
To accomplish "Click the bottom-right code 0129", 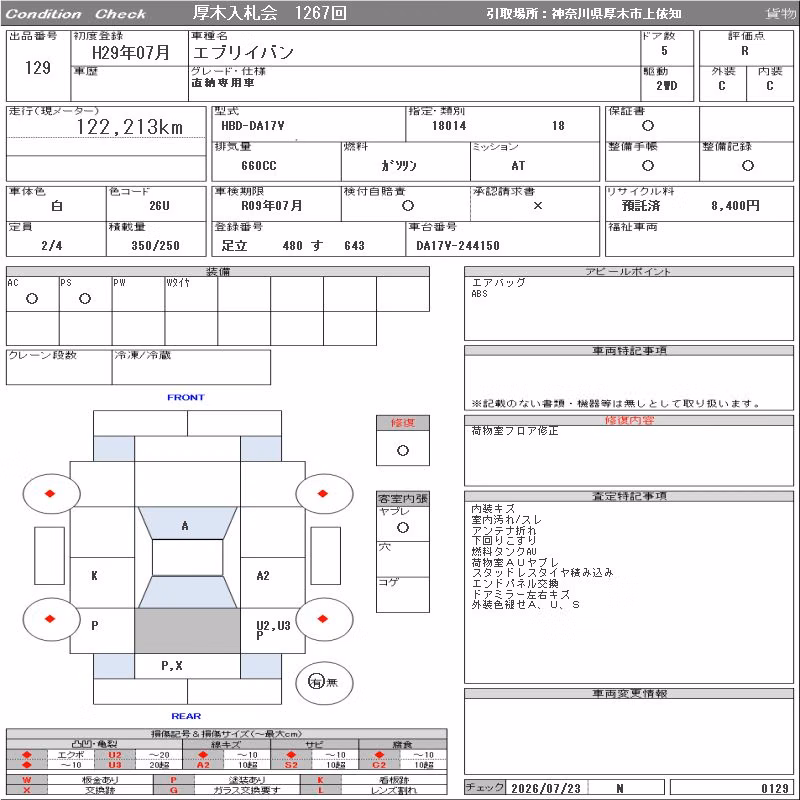I will coord(775,788).
